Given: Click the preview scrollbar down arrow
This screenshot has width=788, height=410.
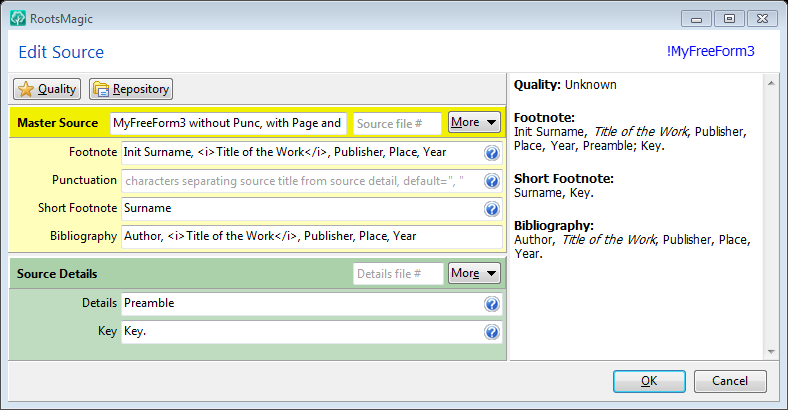Looking at the screenshot, I should pos(771,352).
